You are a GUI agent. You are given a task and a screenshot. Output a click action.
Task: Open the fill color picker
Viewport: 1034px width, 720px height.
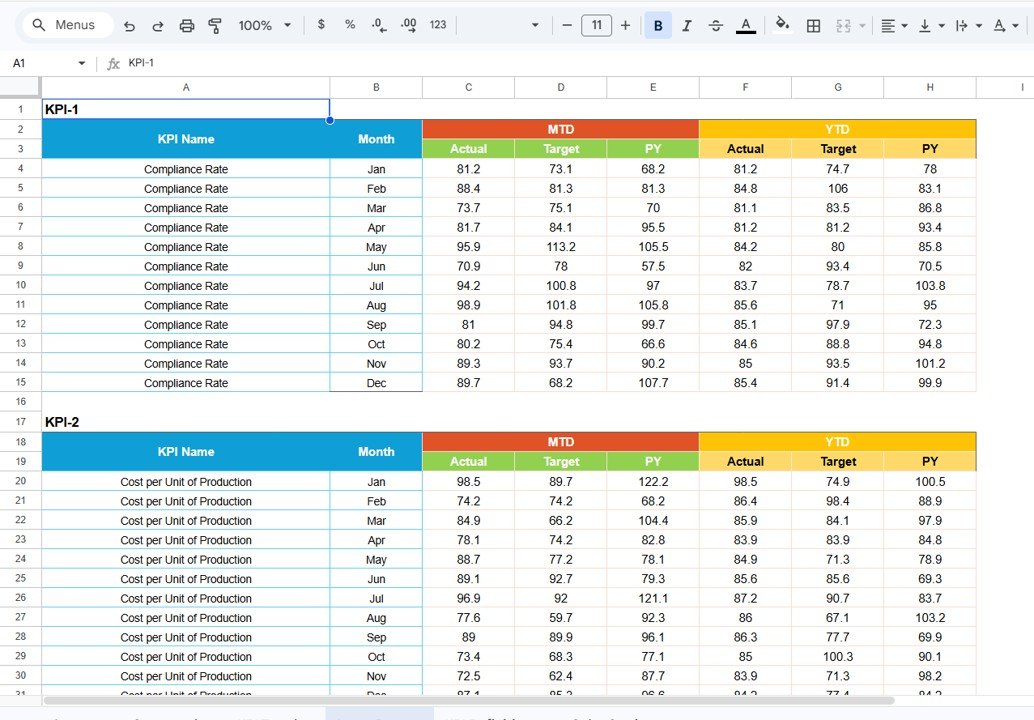point(782,26)
